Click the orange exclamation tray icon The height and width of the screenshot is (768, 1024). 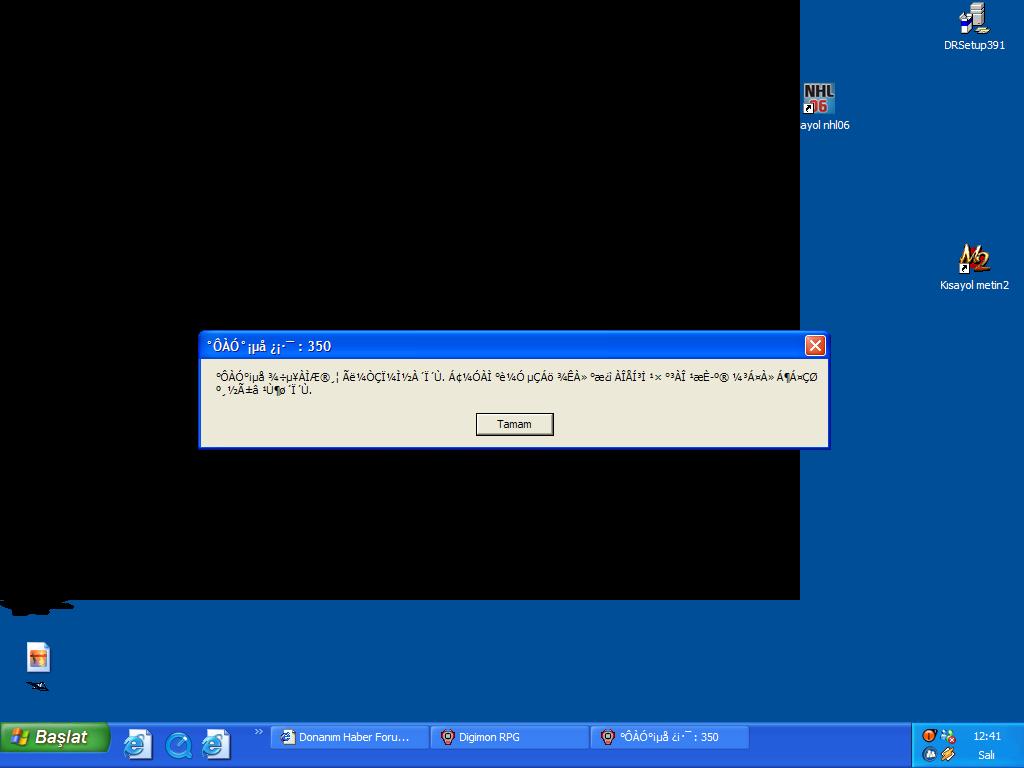pyautogui.click(x=929, y=736)
